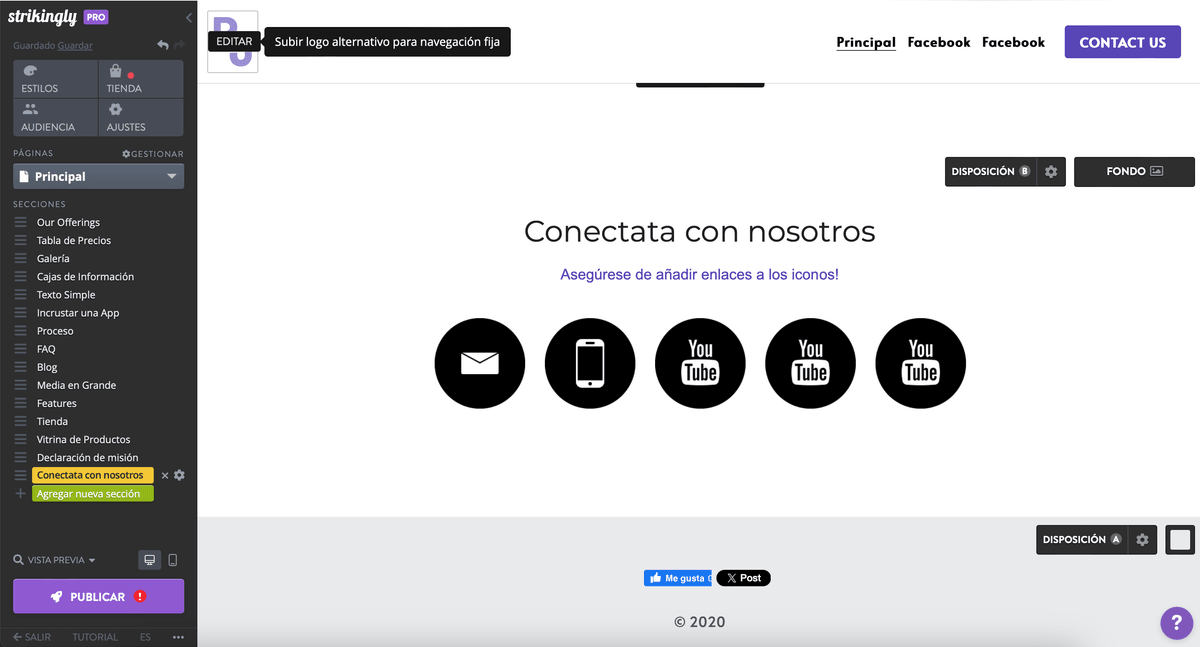This screenshot has width=1200, height=647.
Task: Open gear settings next to Disposición A
Action: pos(1143,540)
